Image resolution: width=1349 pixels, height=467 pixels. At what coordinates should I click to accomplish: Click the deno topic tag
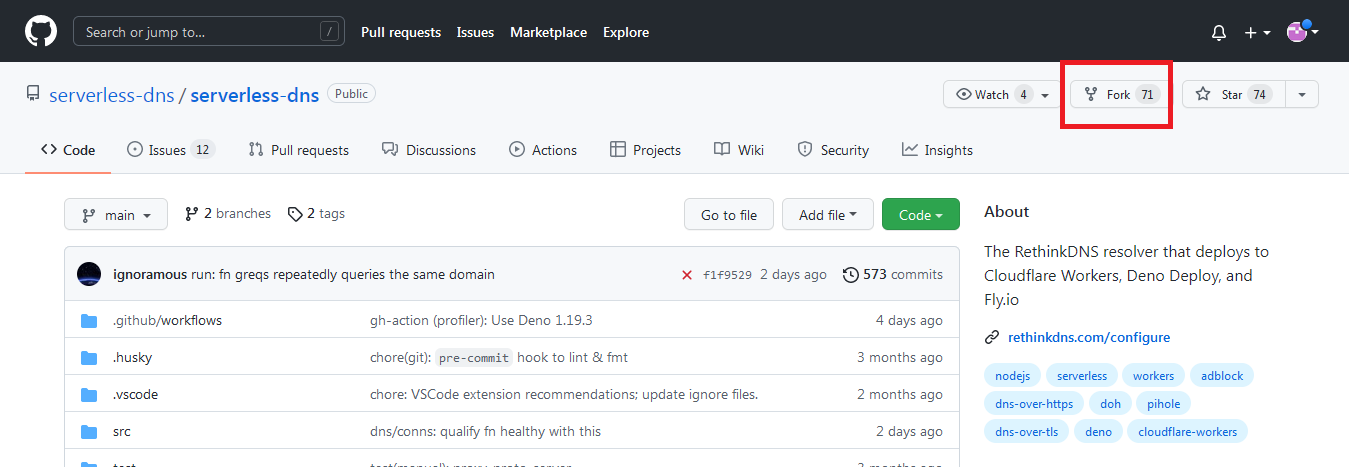point(1098,432)
